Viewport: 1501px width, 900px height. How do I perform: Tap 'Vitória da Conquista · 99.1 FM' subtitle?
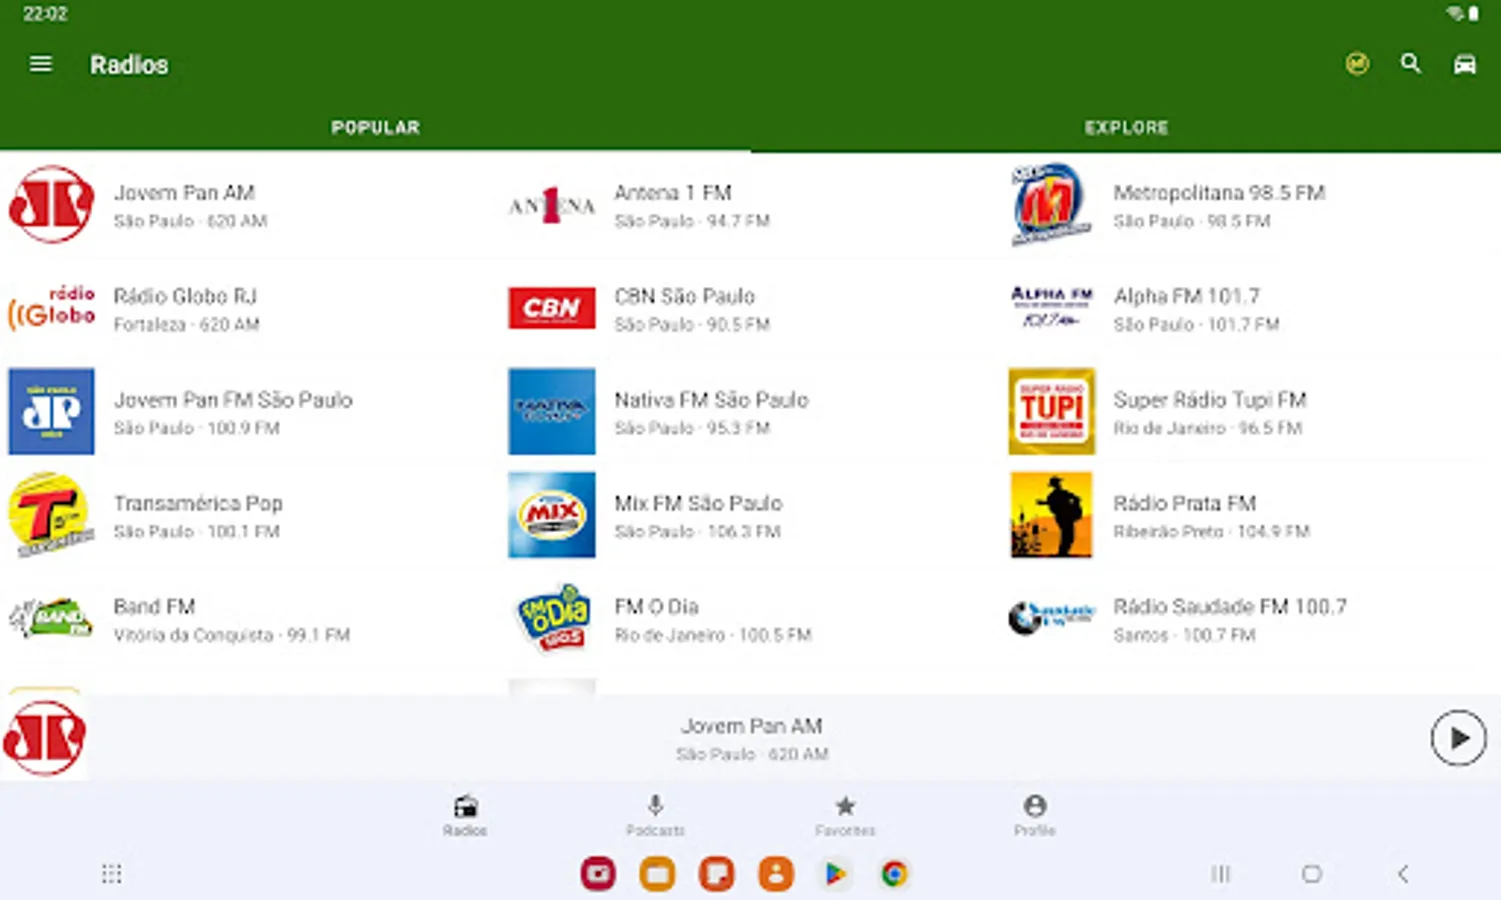(x=232, y=635)
